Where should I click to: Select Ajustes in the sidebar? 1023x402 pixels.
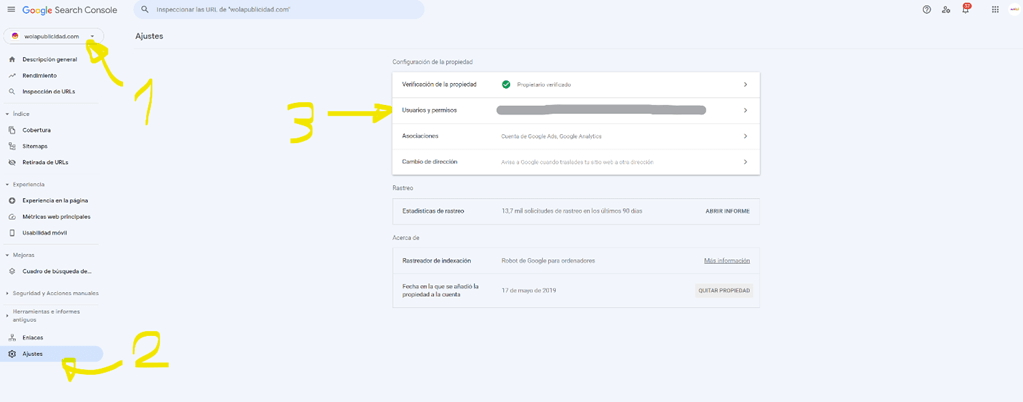[x=52, y=354]
